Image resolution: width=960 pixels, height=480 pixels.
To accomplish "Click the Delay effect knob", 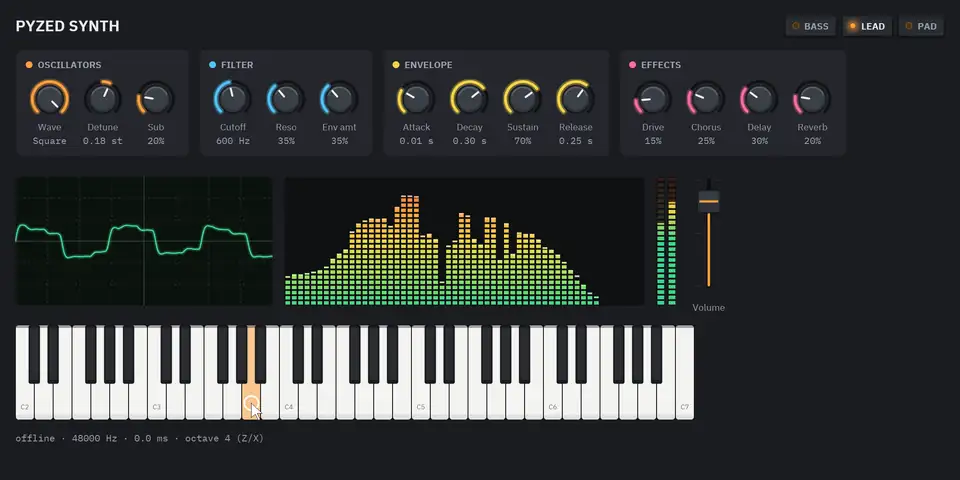I will pos(759,98).
